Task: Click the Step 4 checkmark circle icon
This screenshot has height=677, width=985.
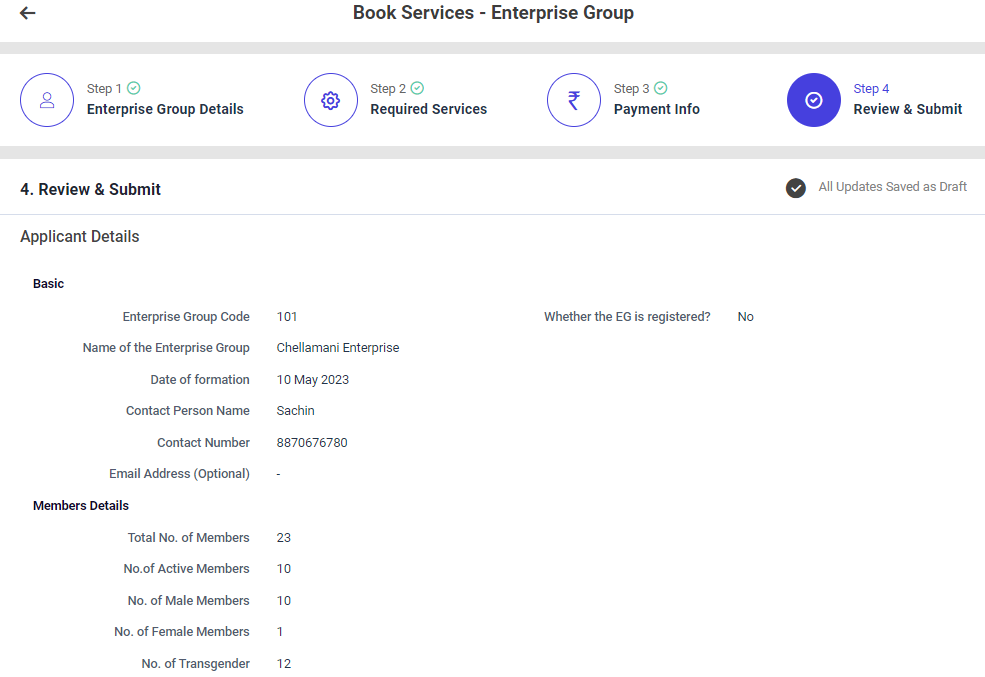Action: click(814, 100)
